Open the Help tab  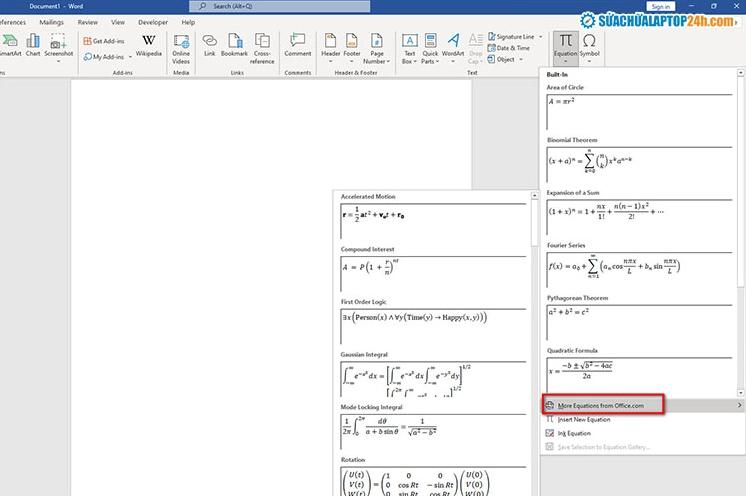[188, 22]
